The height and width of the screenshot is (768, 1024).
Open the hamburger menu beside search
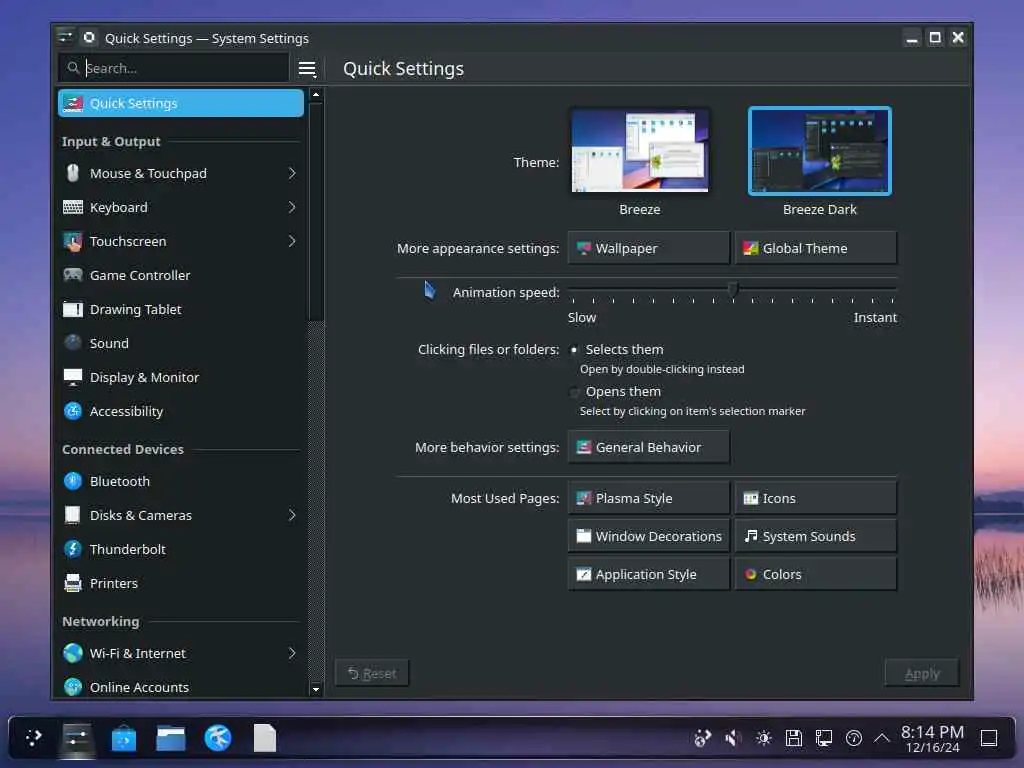(x=307, y=69)
